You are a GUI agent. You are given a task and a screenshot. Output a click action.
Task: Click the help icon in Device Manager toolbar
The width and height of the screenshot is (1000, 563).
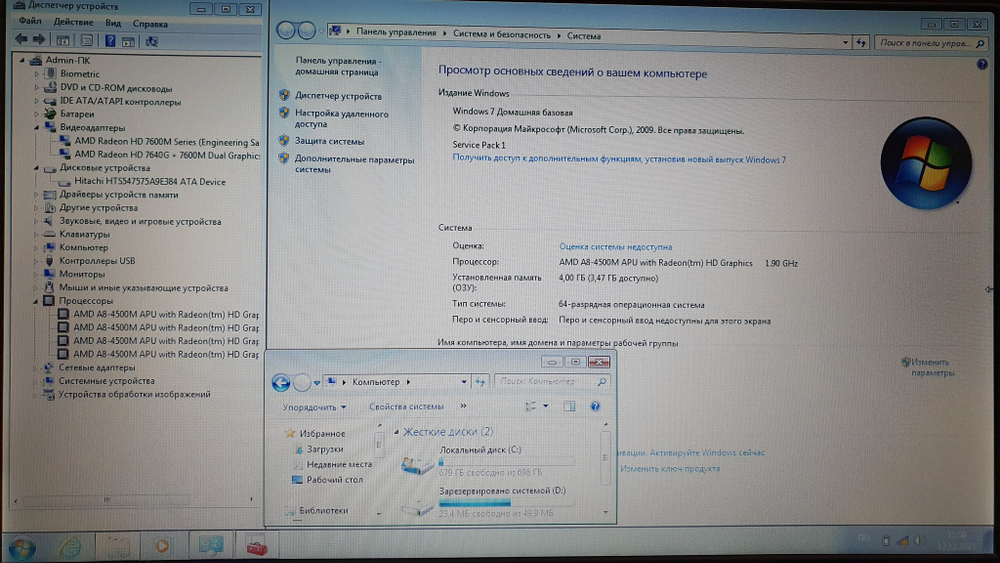[x=110, y=41]
